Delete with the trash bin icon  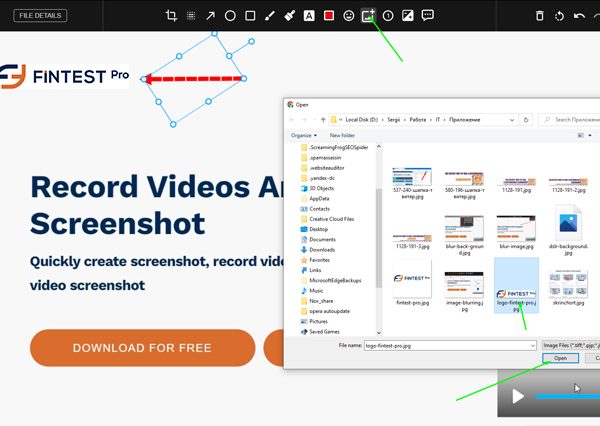[x=540, y=16]
